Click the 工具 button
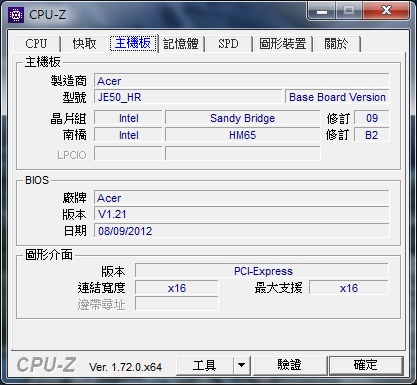 pyautogui.click(x=205, y=365)
